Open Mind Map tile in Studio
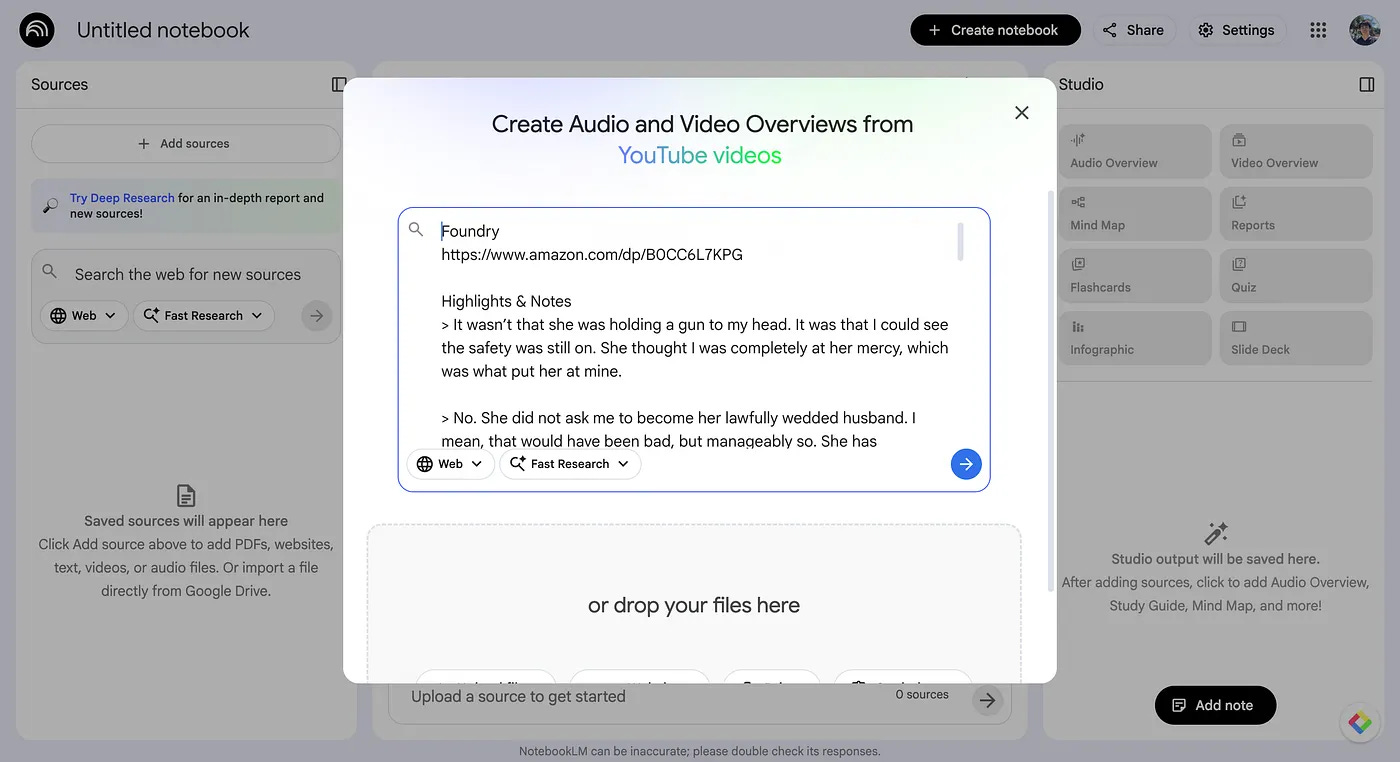The width and height of the screenshot is (1400, 762). (1135, 213)
